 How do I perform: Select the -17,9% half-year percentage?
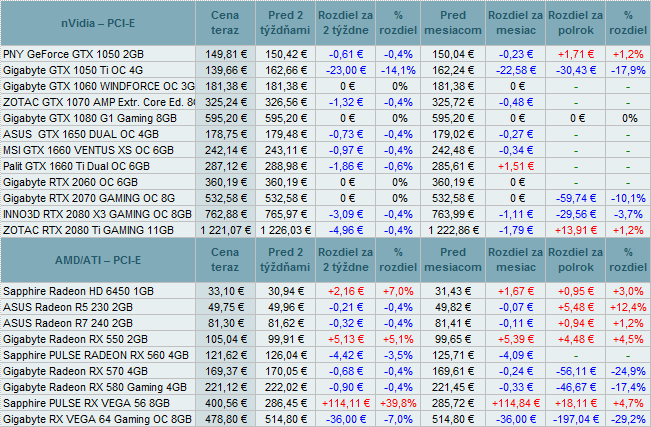coord(628,70)
